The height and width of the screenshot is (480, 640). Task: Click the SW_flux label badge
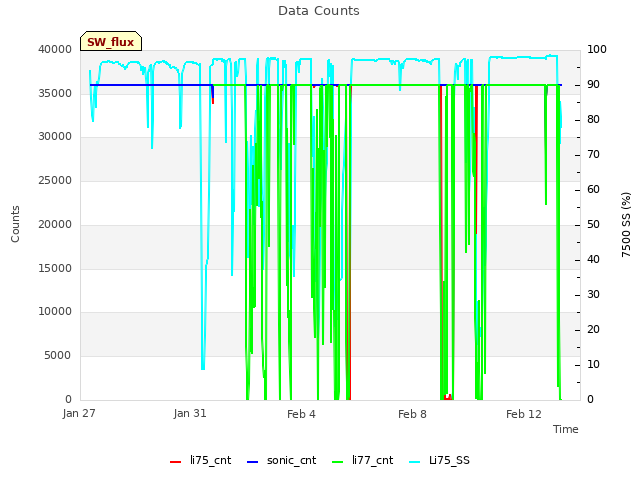pos(111,41)
